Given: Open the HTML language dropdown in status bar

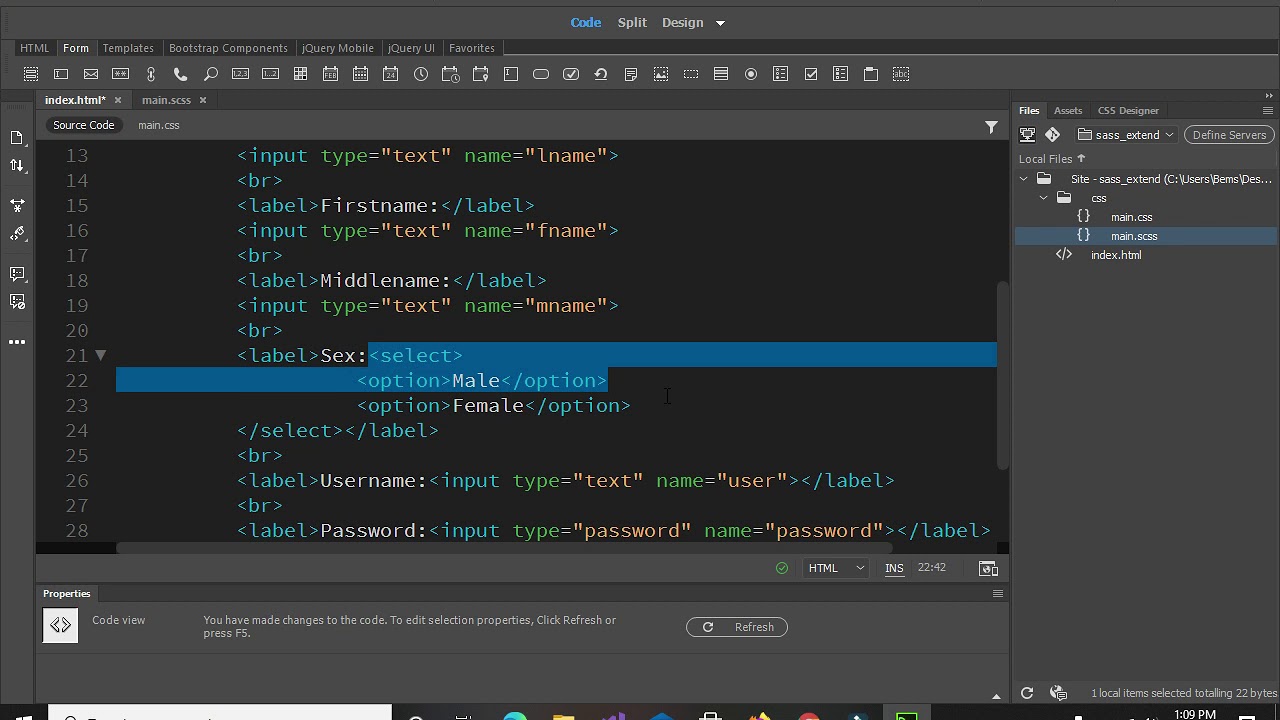Looking at the screenshot, I should pos(836,568).
